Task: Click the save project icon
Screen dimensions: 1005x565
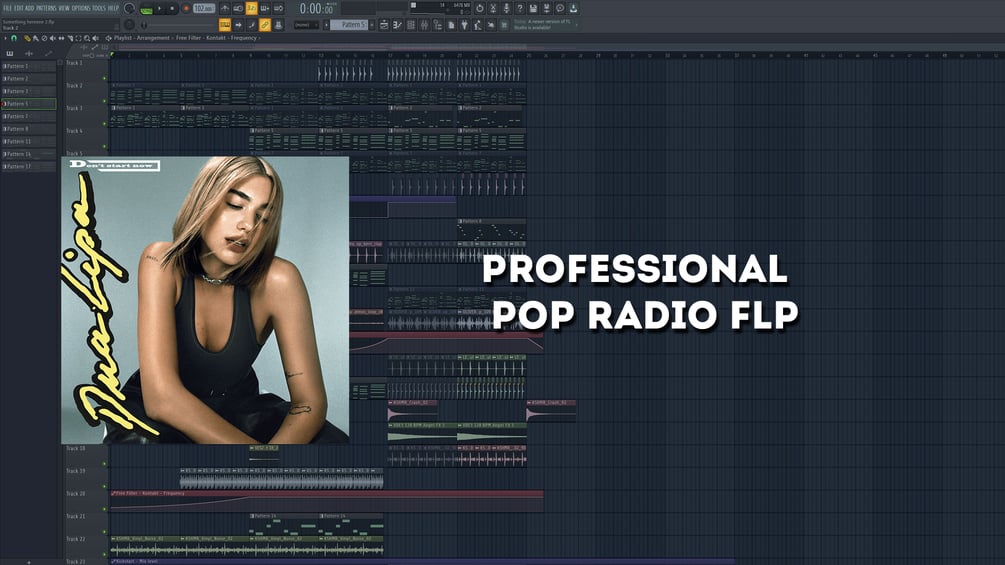Action: tap(533, 8)
